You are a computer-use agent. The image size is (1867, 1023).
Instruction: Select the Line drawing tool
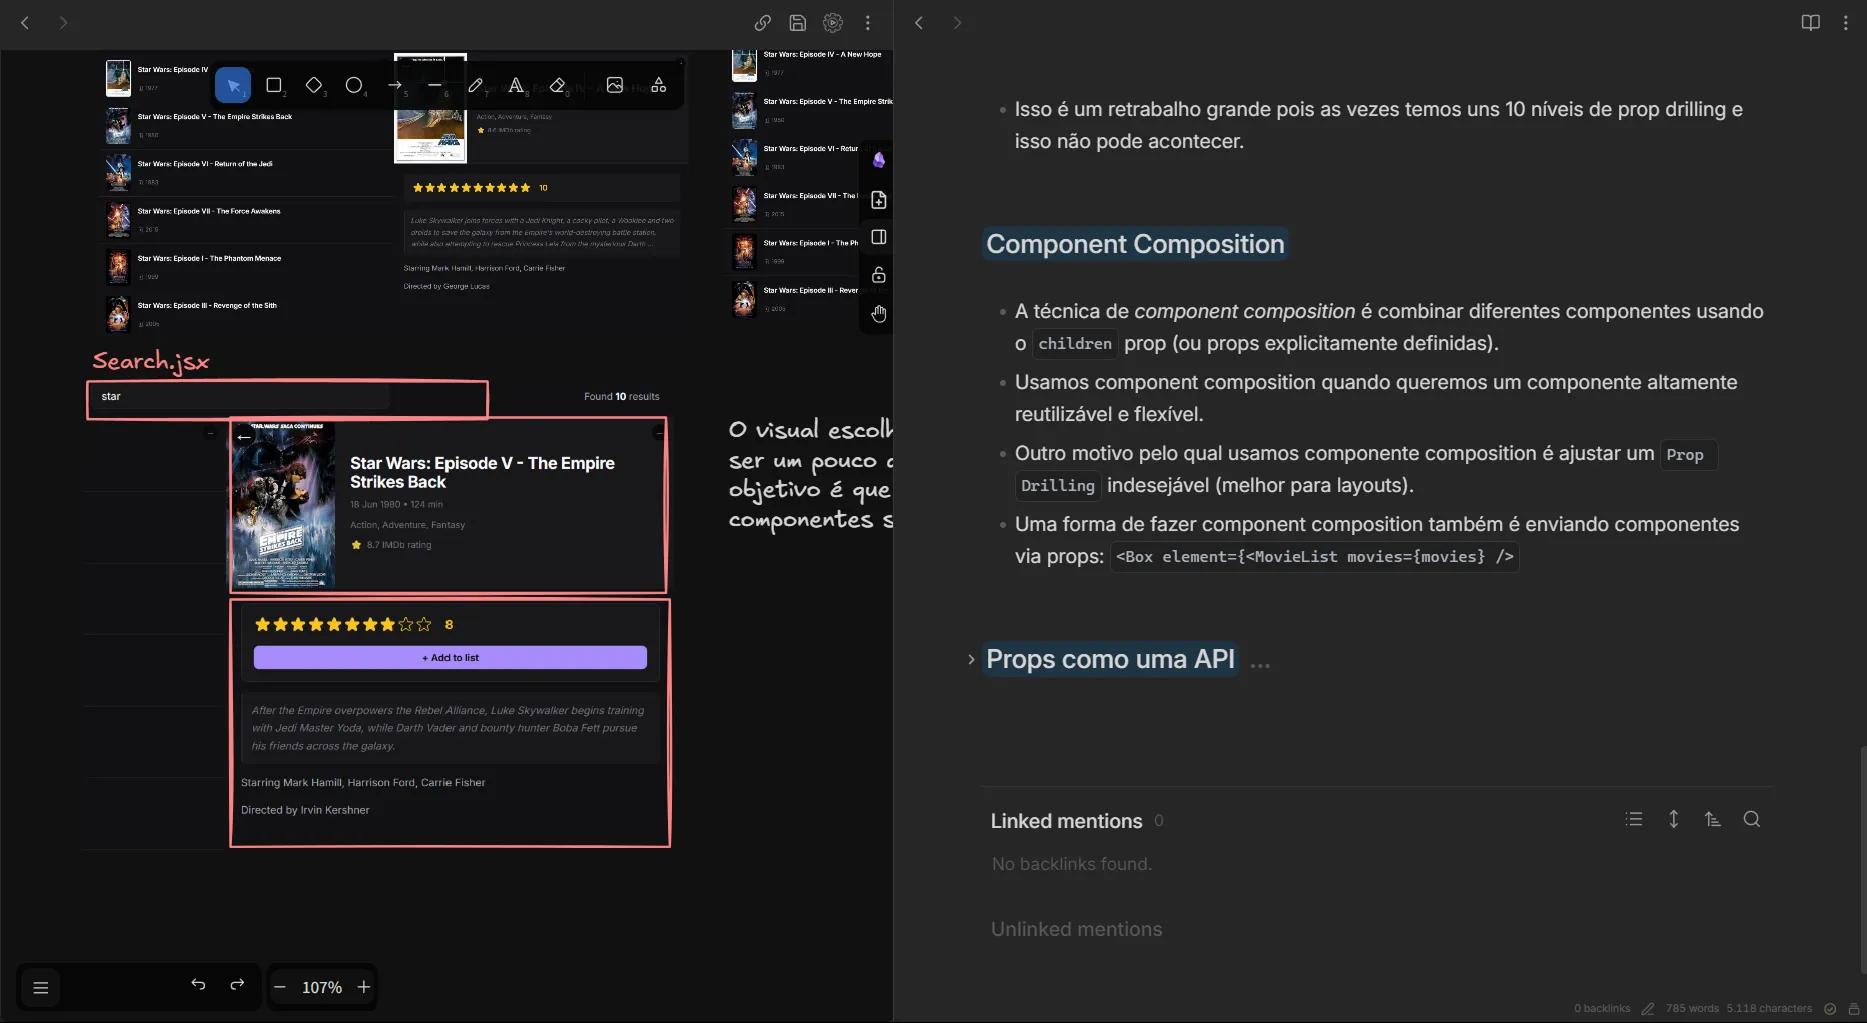tap(435, 86)
